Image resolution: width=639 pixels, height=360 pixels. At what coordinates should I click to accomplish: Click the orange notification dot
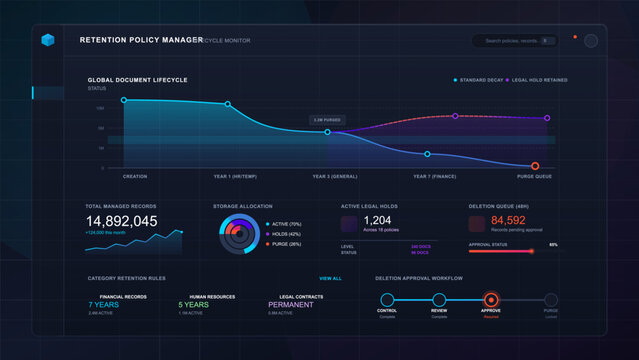pyautogui.click(x=575, y=37)
